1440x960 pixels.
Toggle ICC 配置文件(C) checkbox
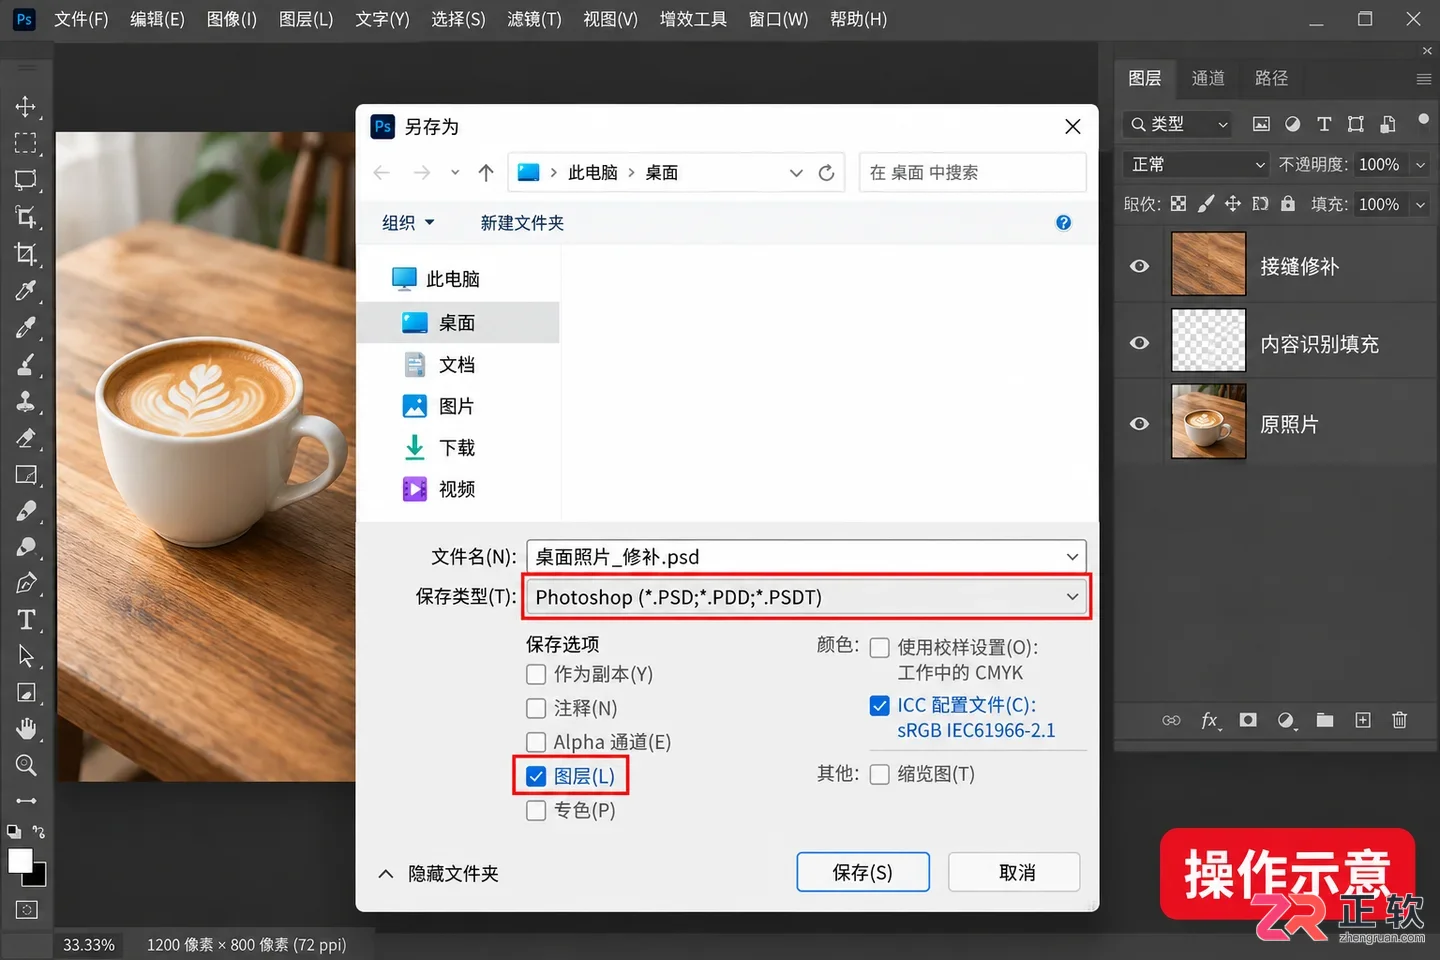[x=880, y=706]
